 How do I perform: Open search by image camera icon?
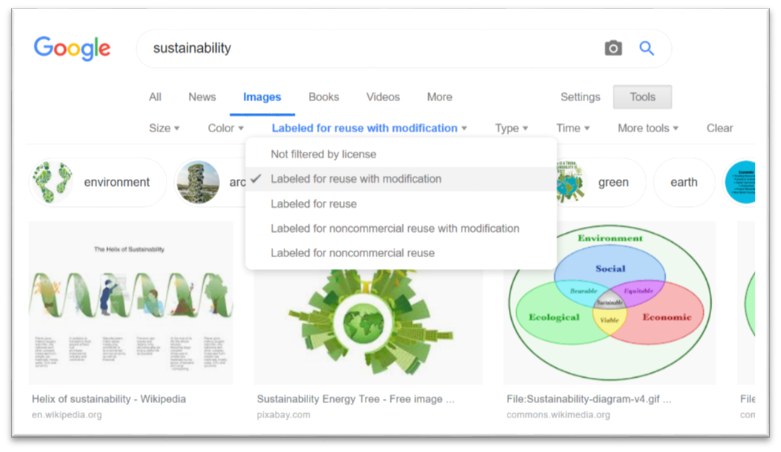coord(613,48)
